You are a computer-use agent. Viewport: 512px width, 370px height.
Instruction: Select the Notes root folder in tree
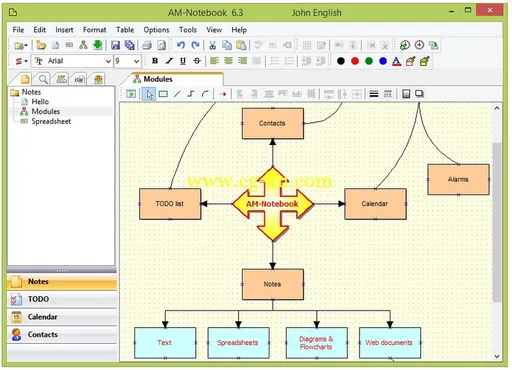click(31, 92)
